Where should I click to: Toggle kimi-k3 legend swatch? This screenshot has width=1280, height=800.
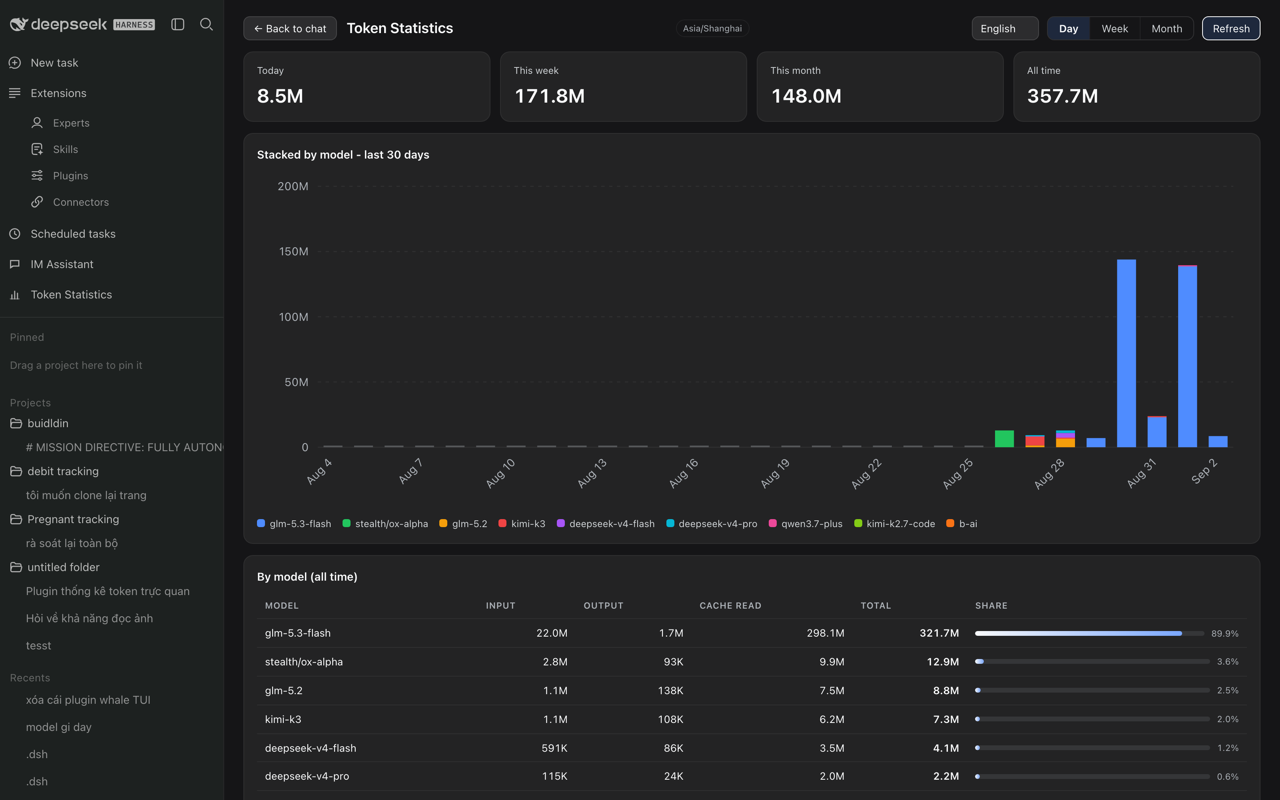click(x=502, y=523)
